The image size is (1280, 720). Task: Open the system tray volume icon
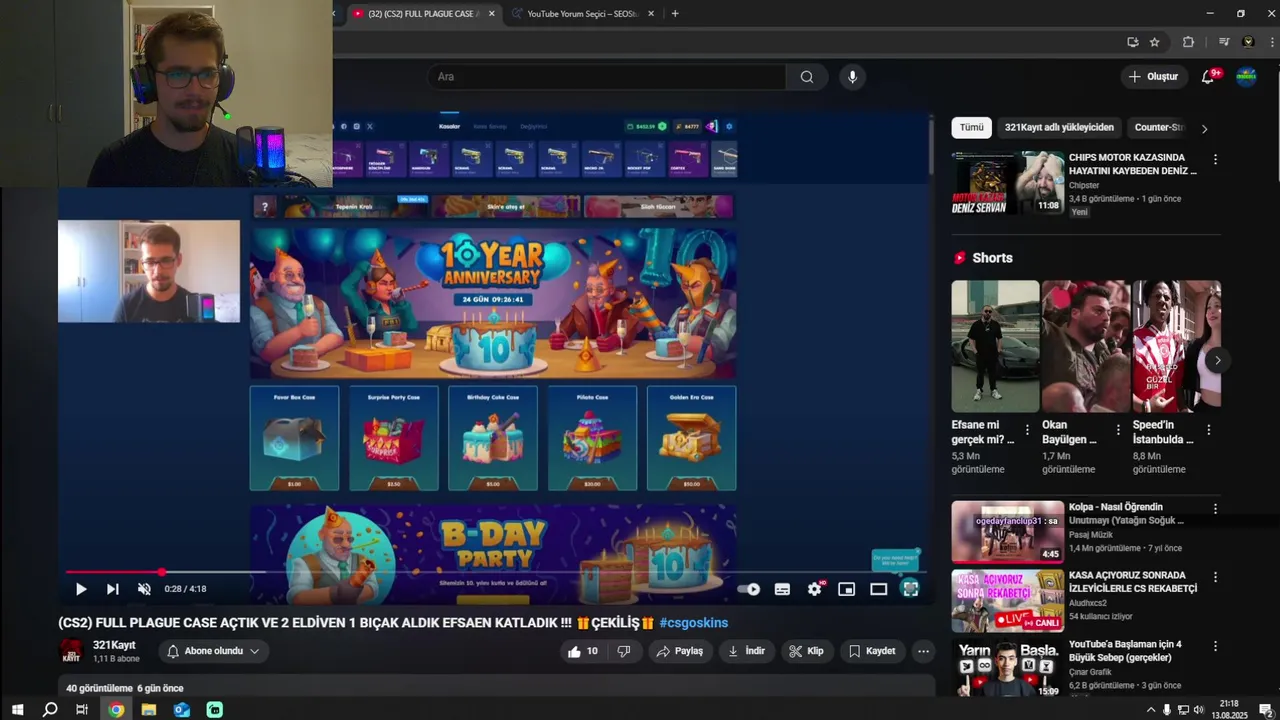tap(1199, 710)
